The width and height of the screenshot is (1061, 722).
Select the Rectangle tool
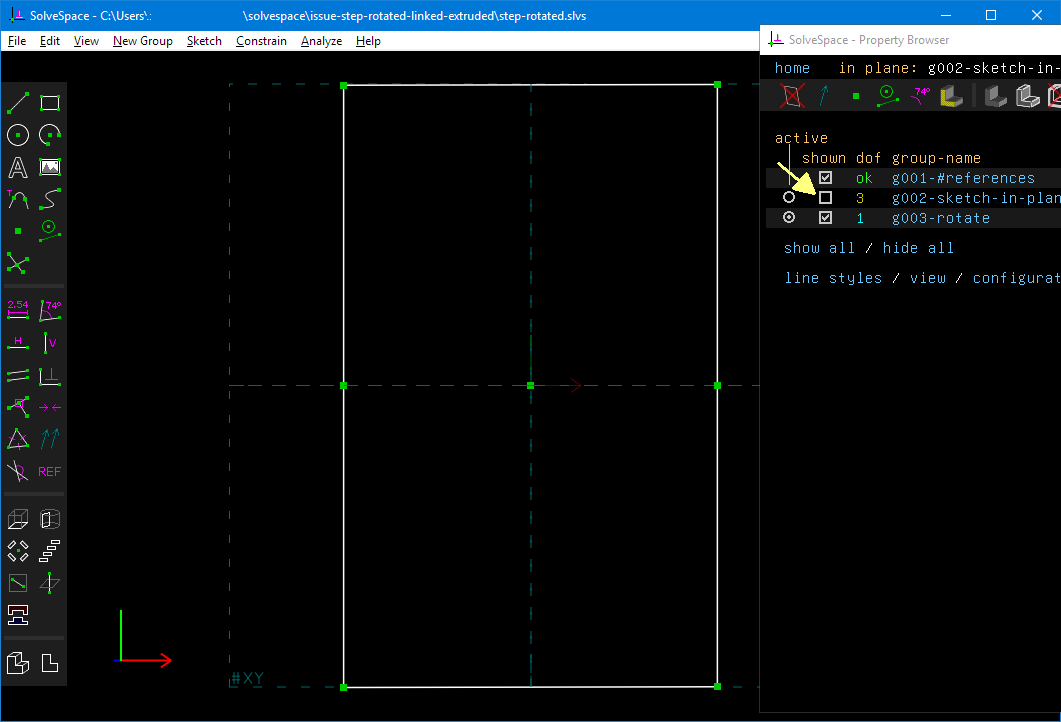pyautogui.click(x=49, y=103)
